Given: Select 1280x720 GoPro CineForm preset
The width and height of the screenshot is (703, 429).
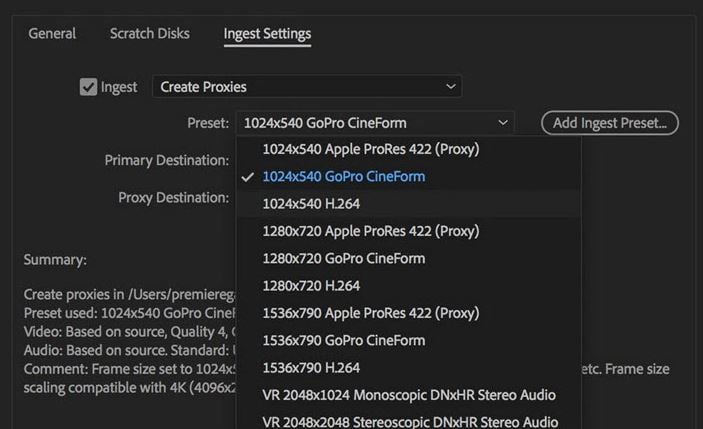Looking at the screenshot, I should pos(408,259).
